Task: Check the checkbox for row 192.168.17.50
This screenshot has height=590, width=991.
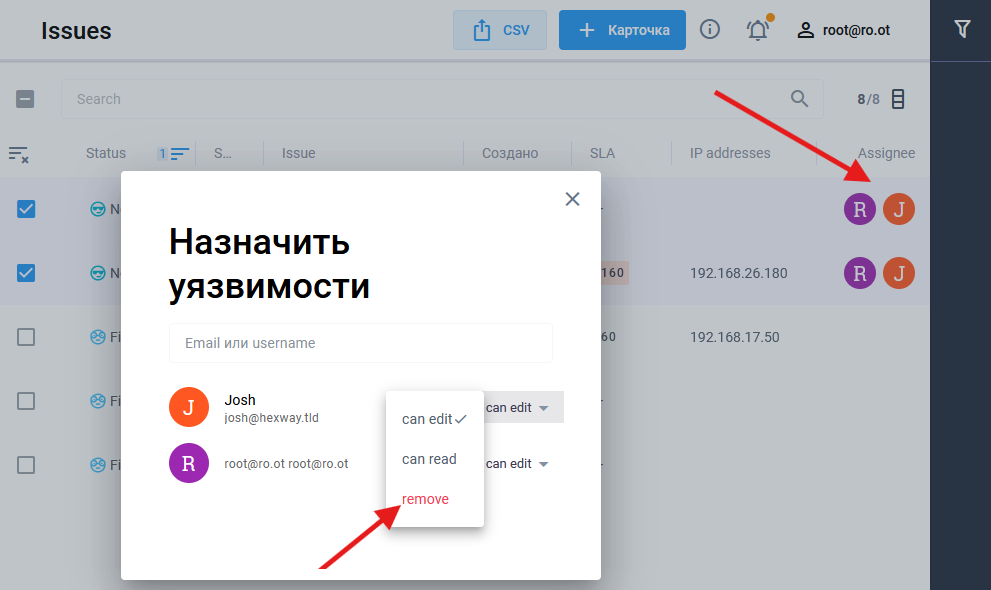Action: click(26, 337)
